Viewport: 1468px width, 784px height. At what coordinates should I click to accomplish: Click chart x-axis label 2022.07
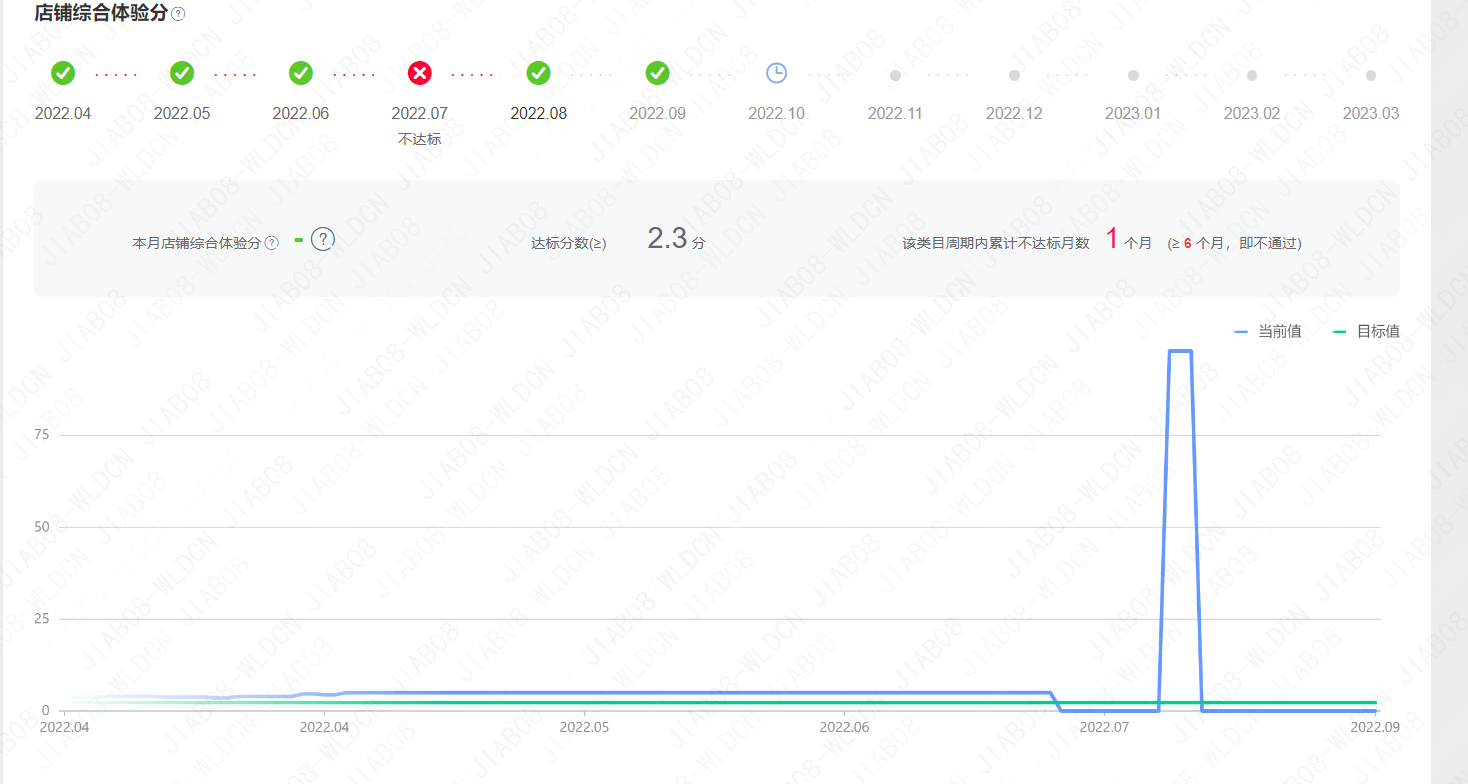click(x=1104, y=727)
